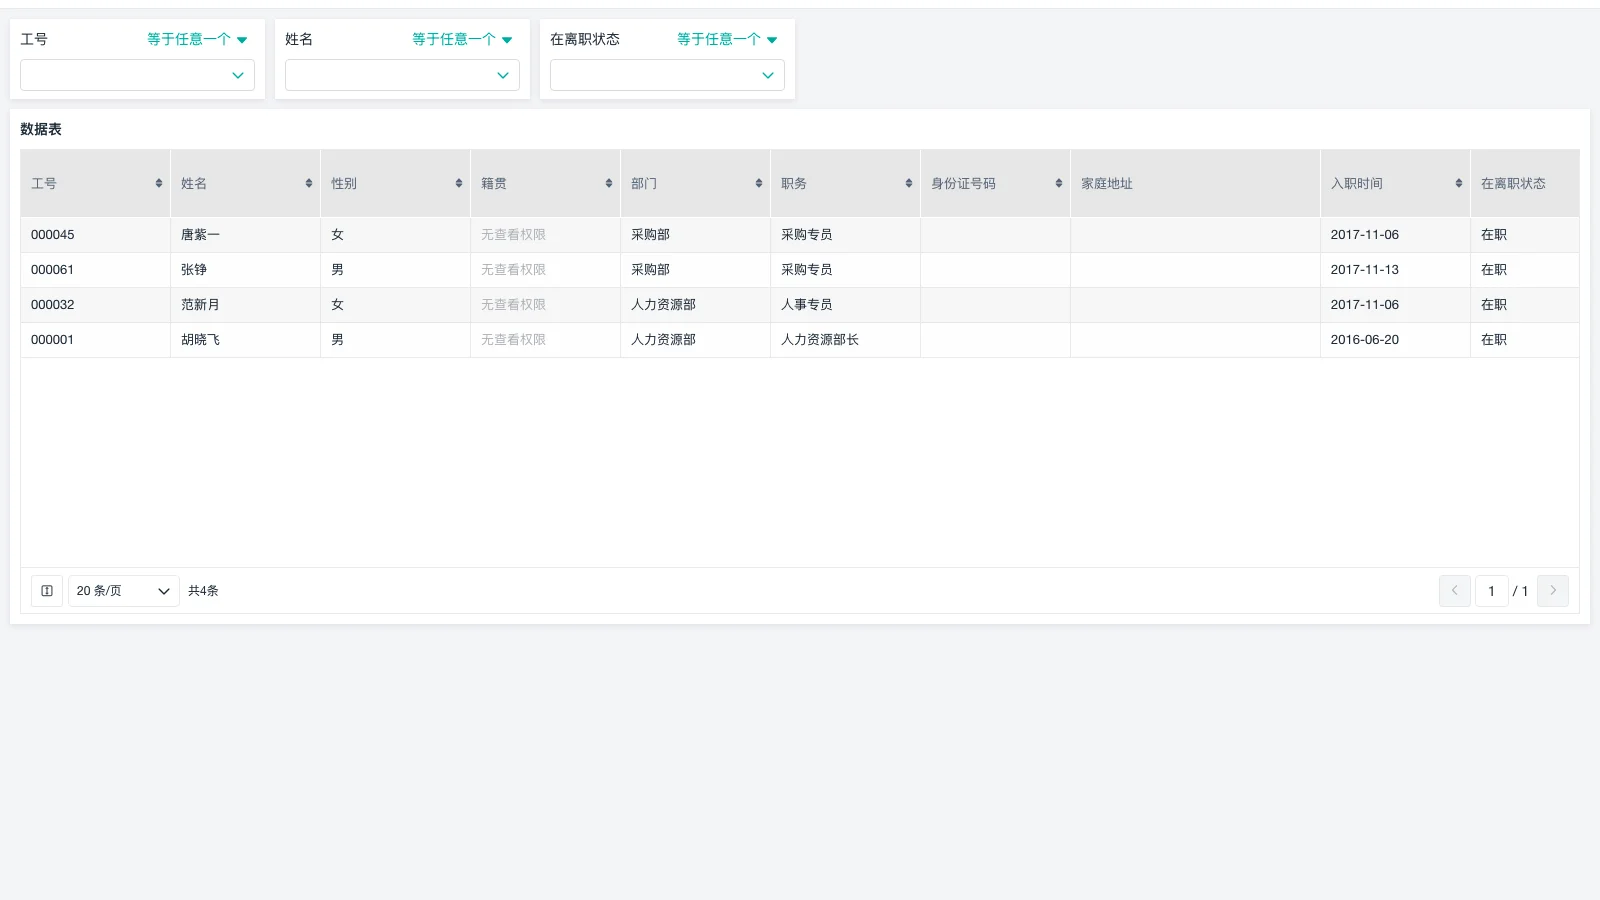The width and height of the screenshot is (1600, 900).
Task: Click the next page arrow
Action: pyautogui.click(x=1553, y=591)
